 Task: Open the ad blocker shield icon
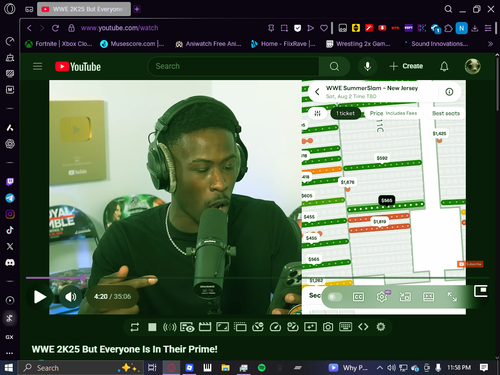tap(297, 28)
